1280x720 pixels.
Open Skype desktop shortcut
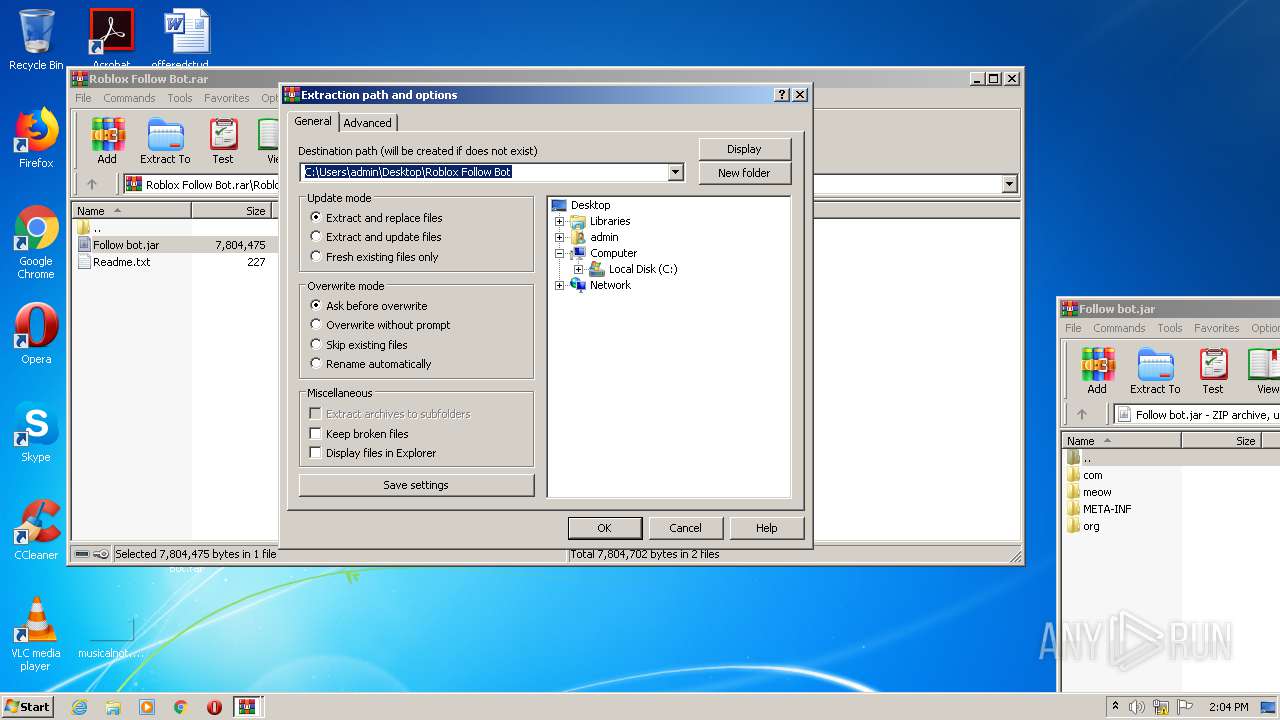pos(36,432)
